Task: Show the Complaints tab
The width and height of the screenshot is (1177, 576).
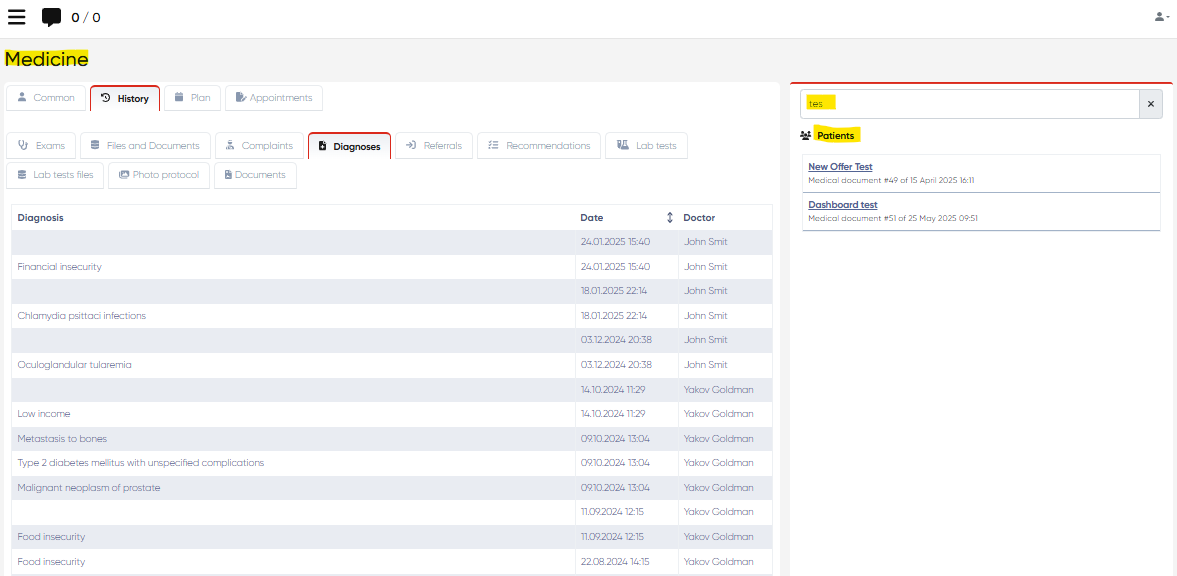Action: tap(259, 146)
